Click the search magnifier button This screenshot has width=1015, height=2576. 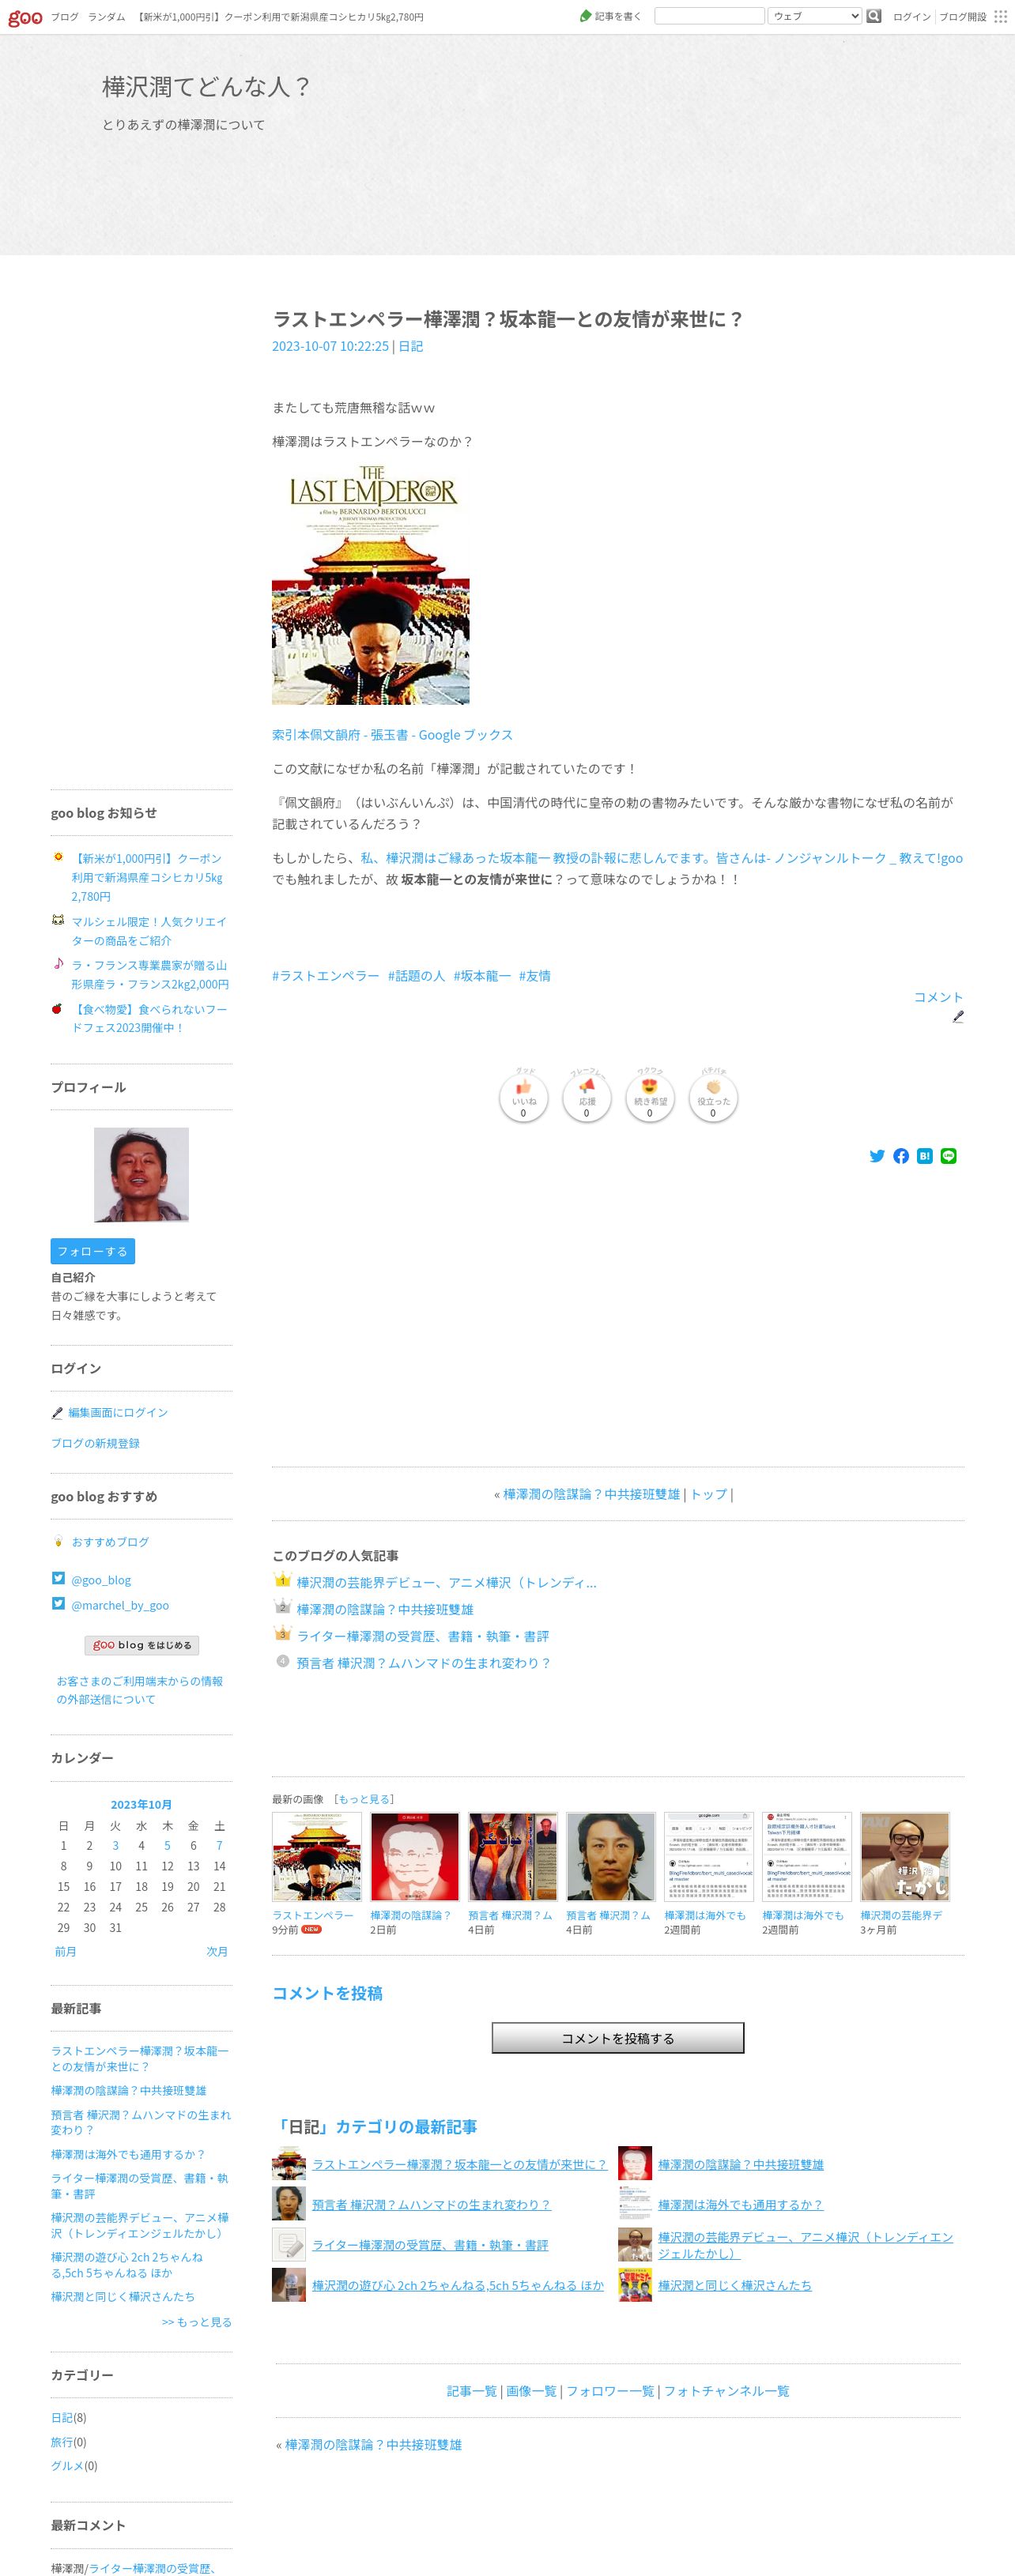click(x=874, y=16)
